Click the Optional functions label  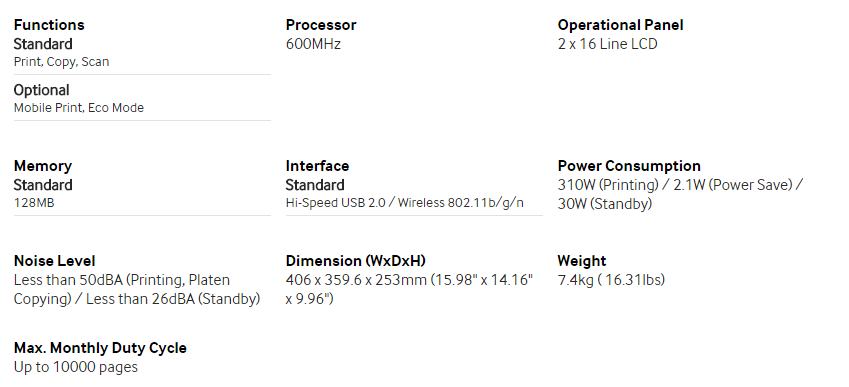pyautogui.click(x=42, y=90)
